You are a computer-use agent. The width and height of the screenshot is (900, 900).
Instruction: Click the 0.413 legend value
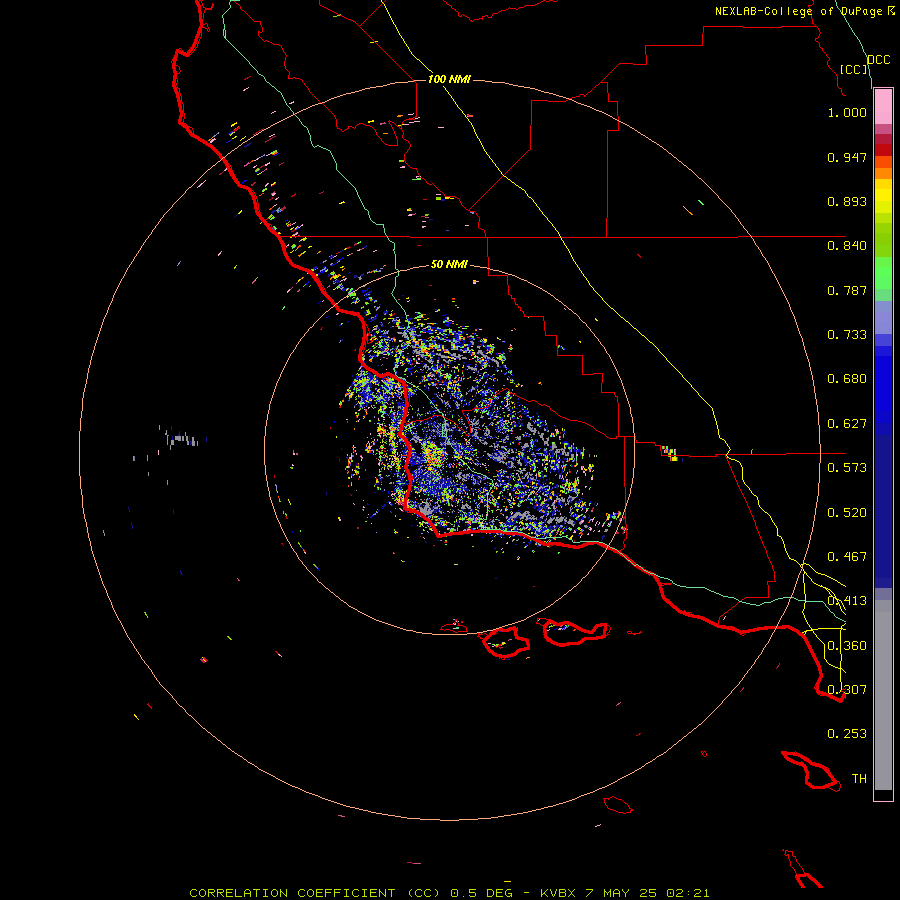[x=847, y=601]
